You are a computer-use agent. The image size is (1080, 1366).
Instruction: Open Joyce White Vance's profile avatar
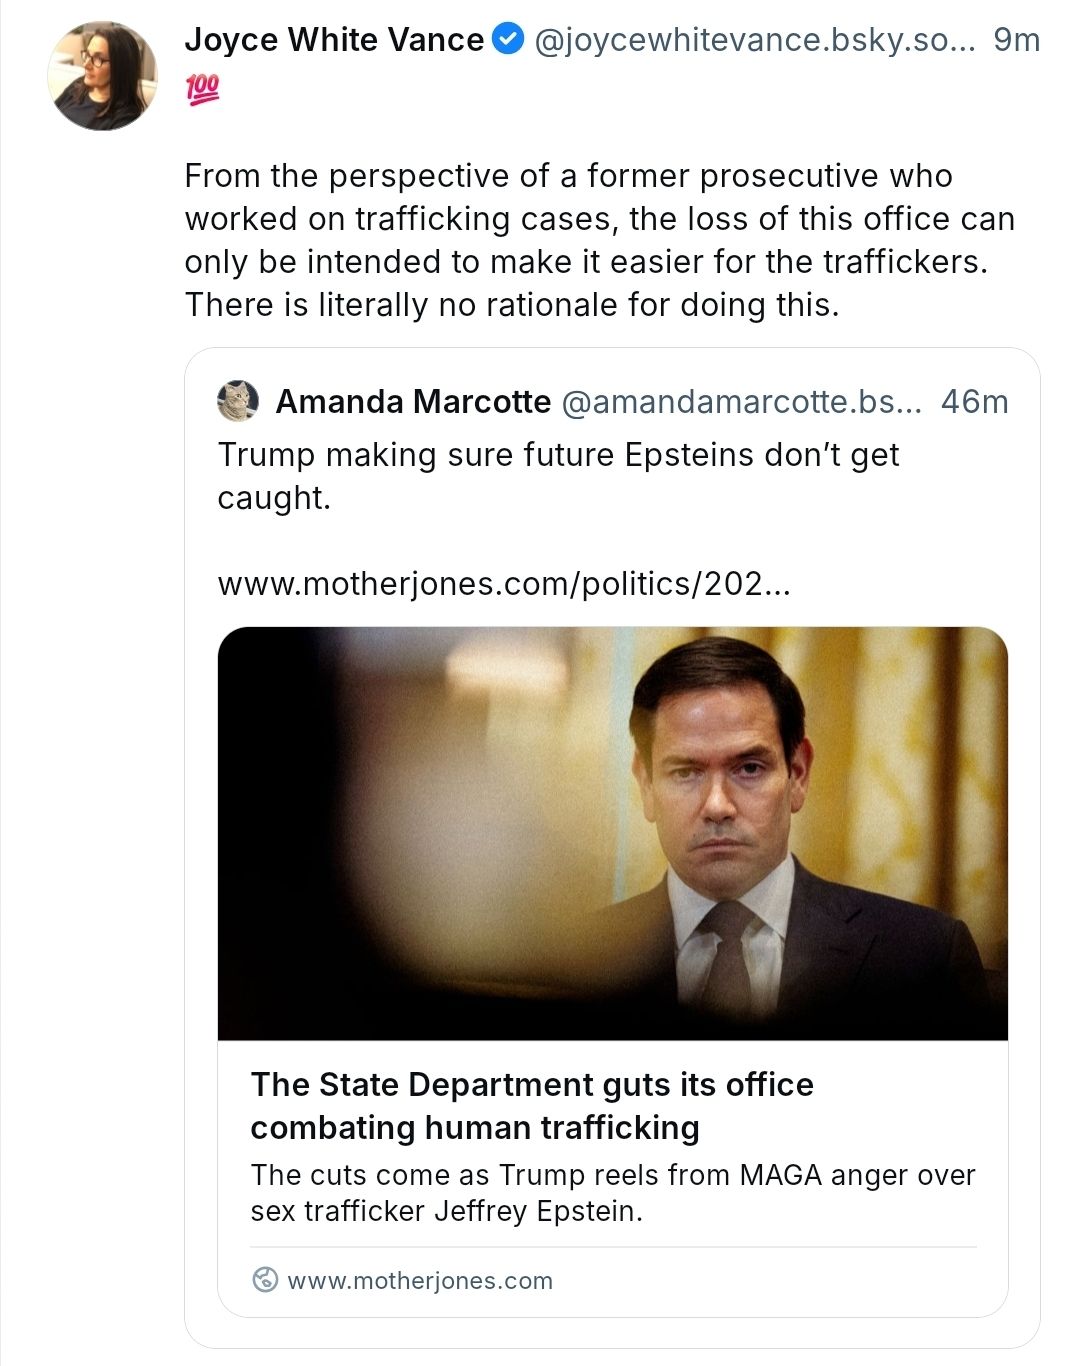pos(102,76)
